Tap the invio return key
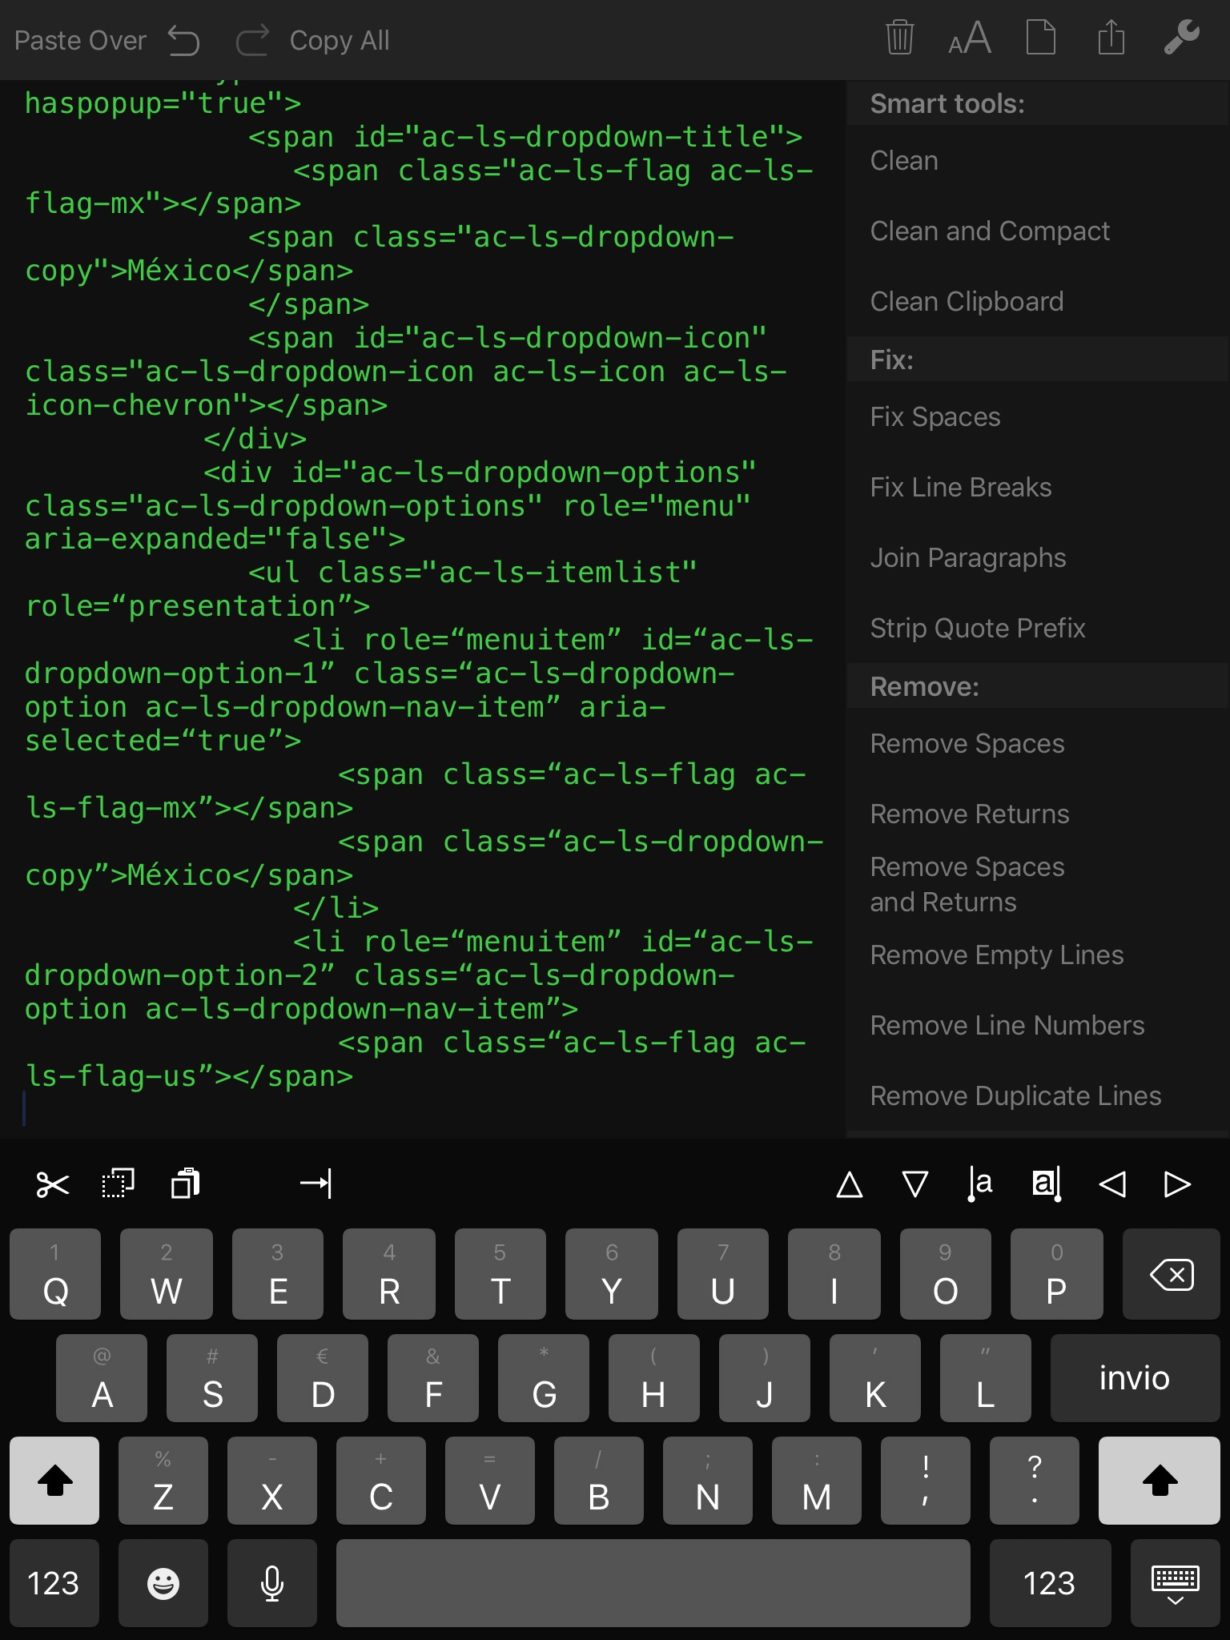 [x=1135, y=1377]
